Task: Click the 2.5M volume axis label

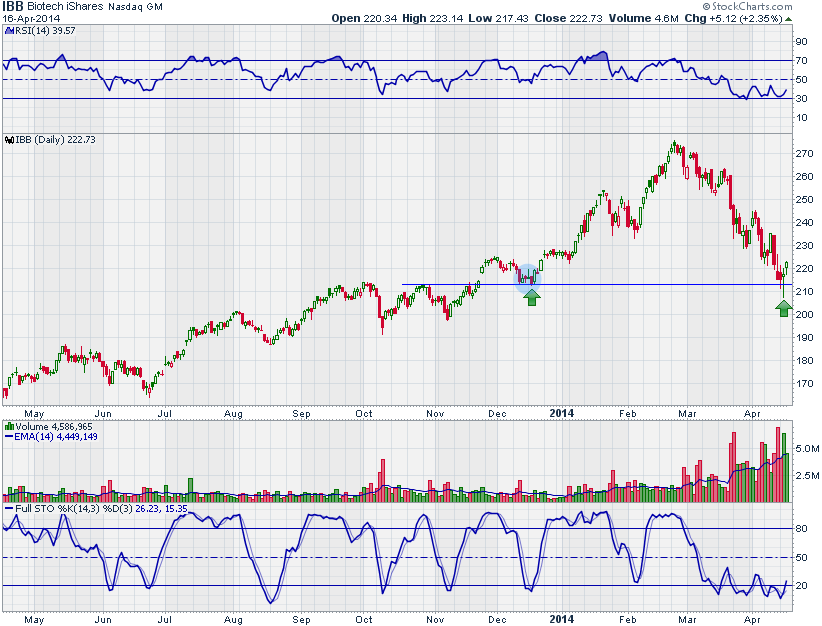Action: click(x=807, y=476)
